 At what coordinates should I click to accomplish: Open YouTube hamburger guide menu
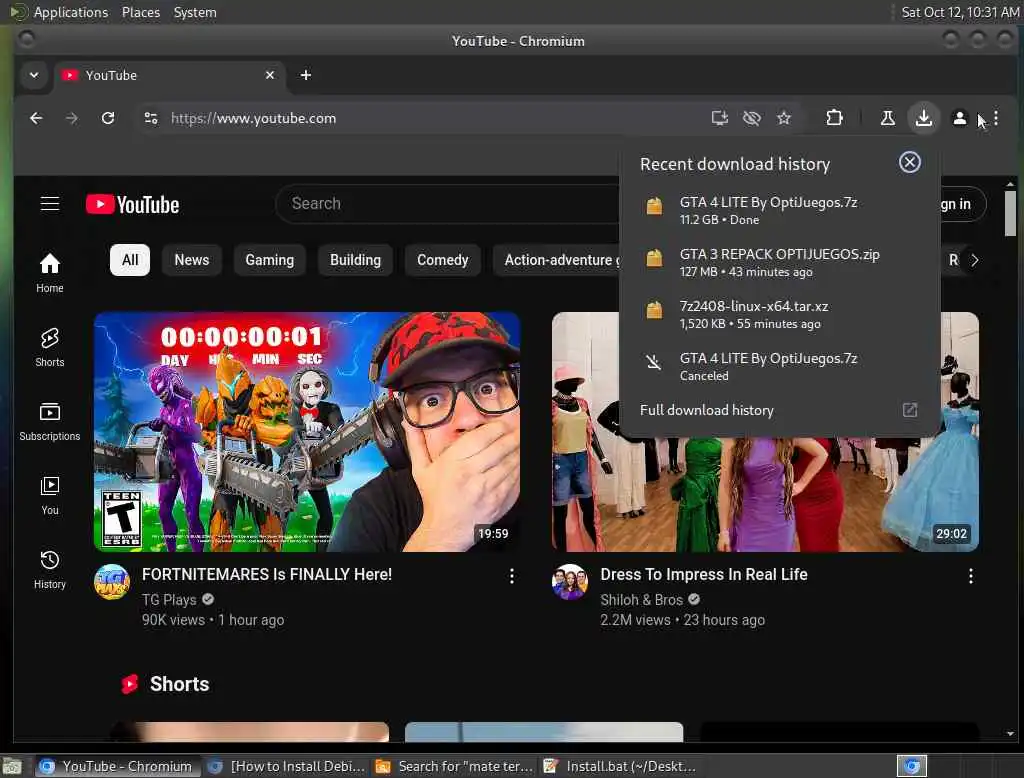[x=50, y=204]
